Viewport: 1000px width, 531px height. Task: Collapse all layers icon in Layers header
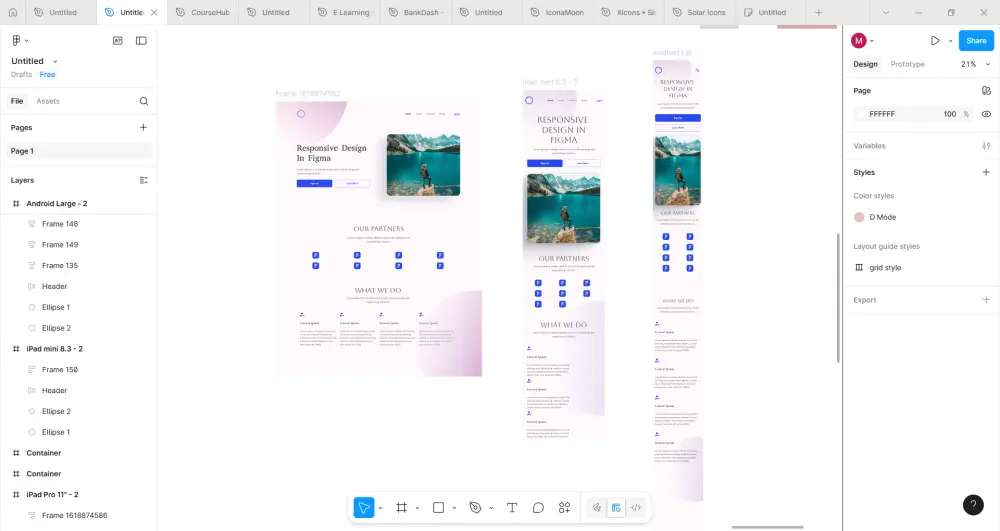[143, 180]
